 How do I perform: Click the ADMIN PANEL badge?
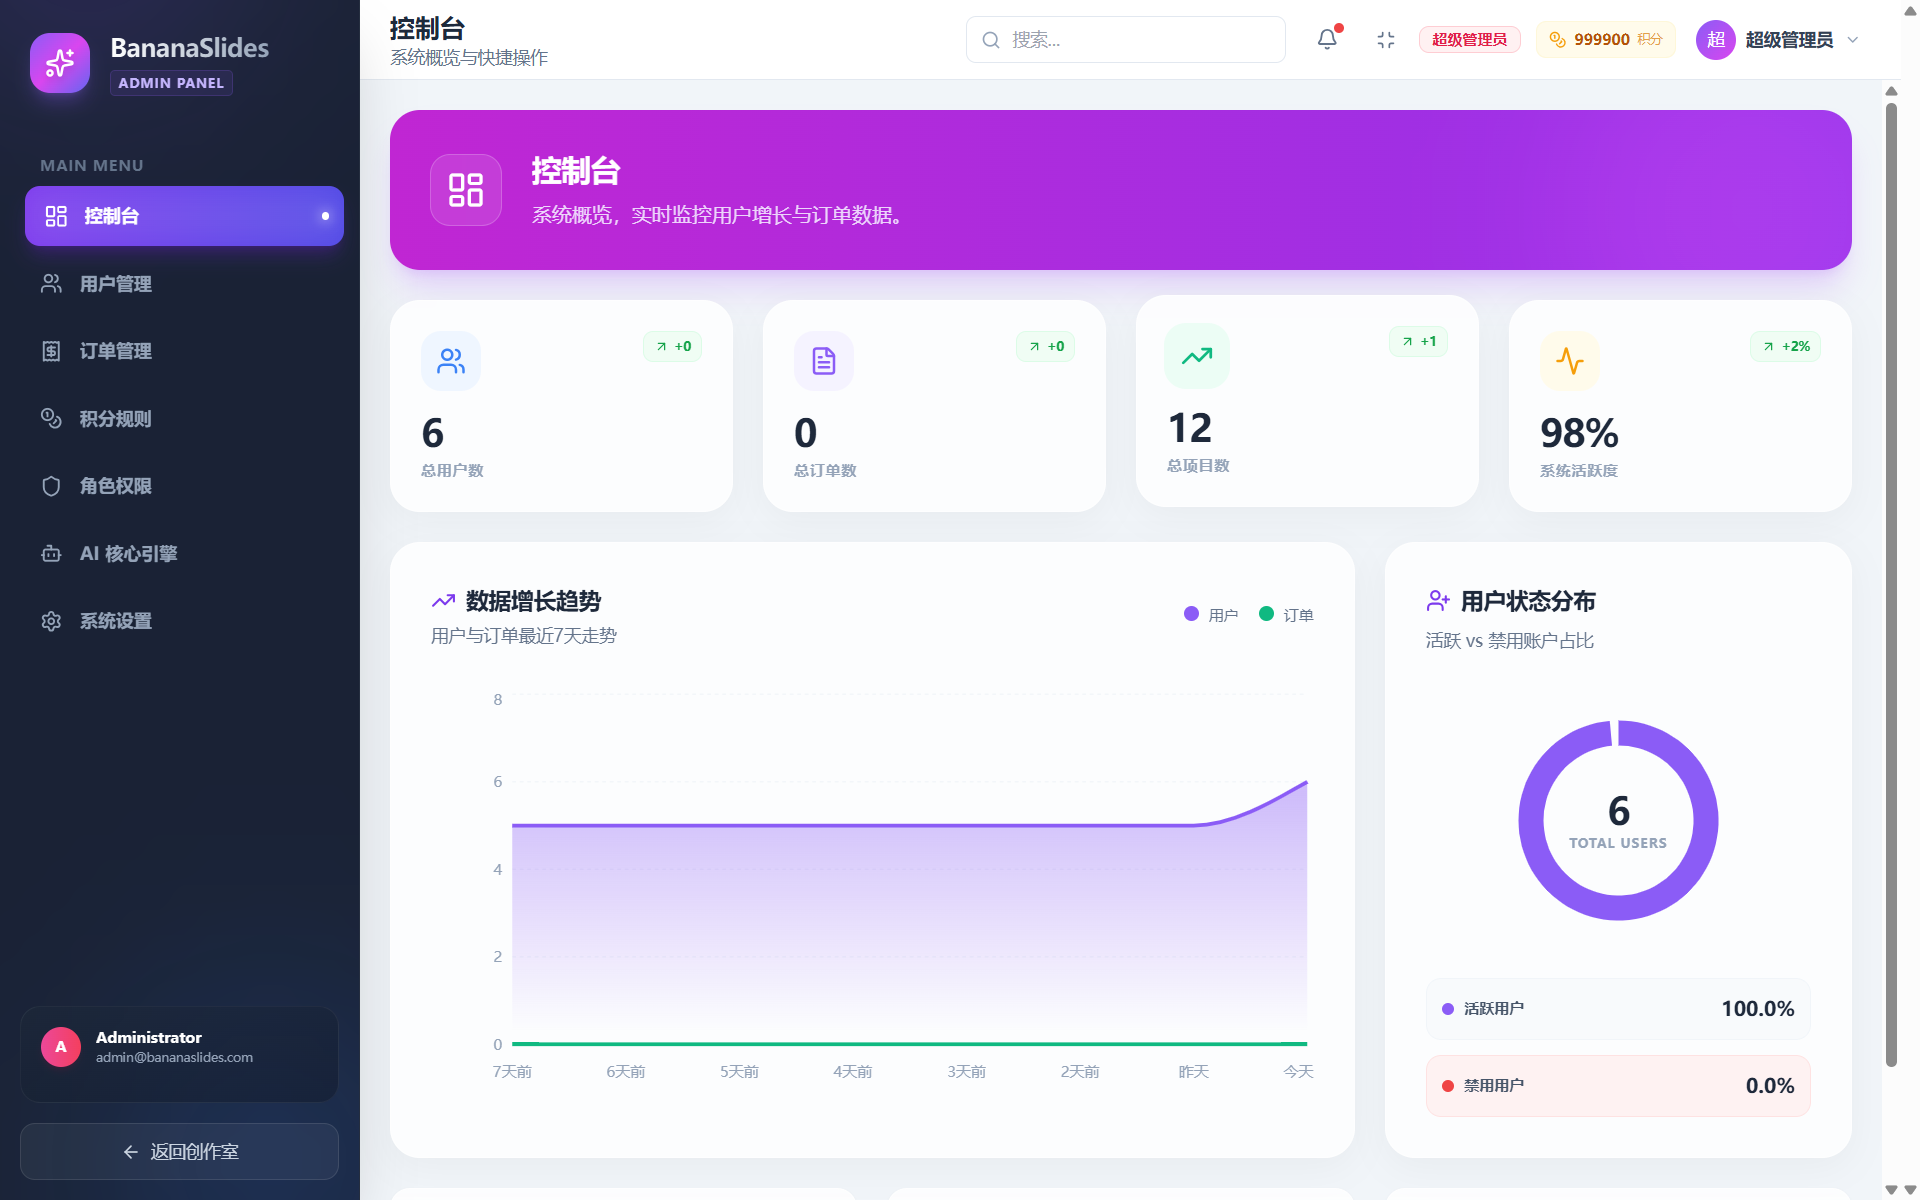tap(171, 83)
